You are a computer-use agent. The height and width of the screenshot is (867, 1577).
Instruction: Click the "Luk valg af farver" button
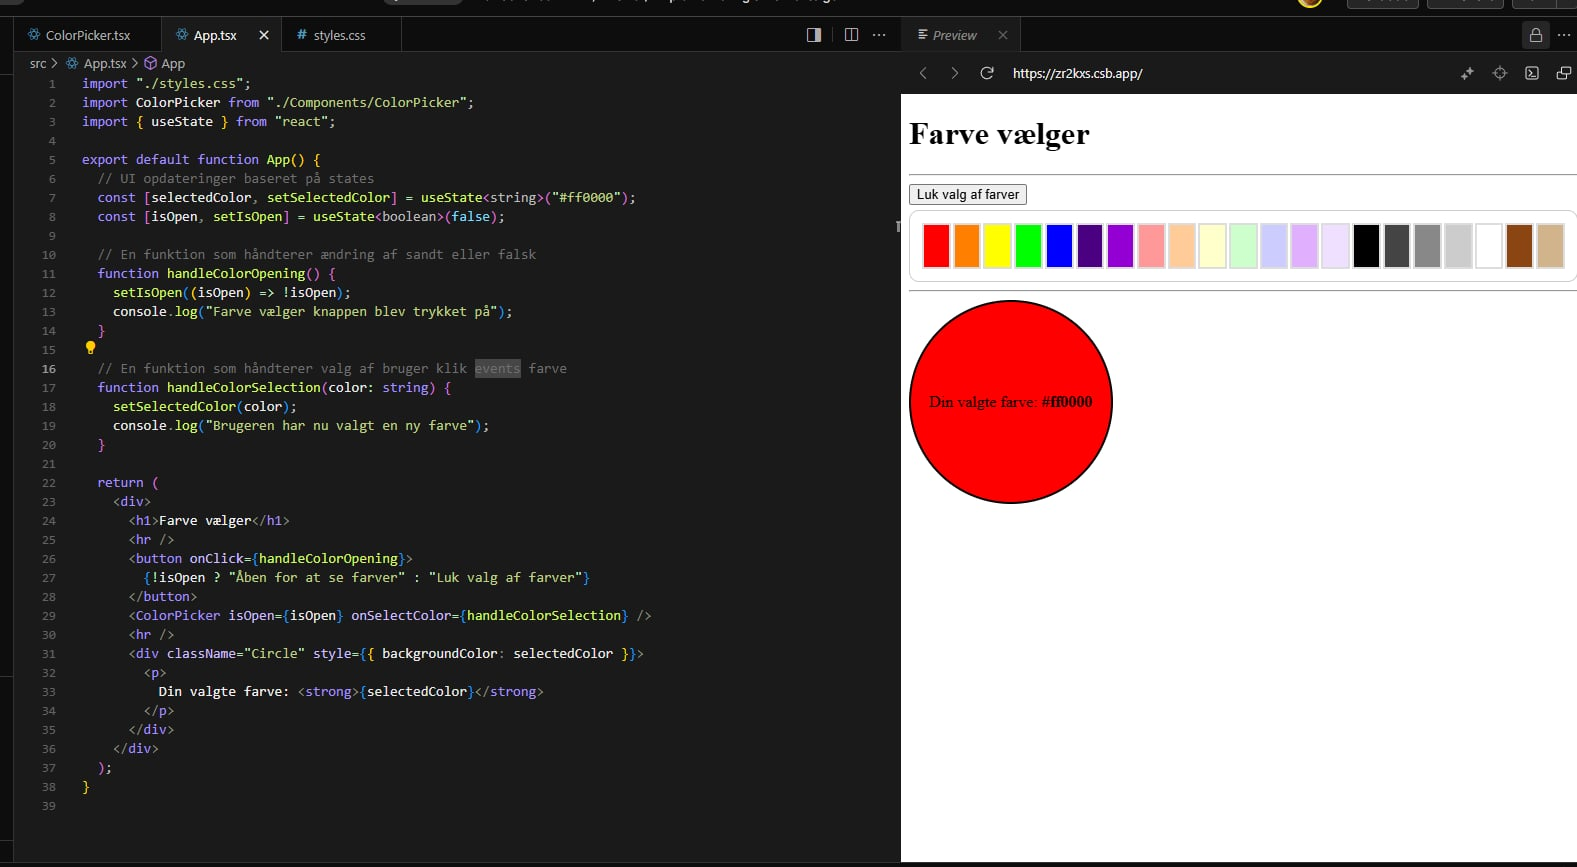click(x=967, y=195)
